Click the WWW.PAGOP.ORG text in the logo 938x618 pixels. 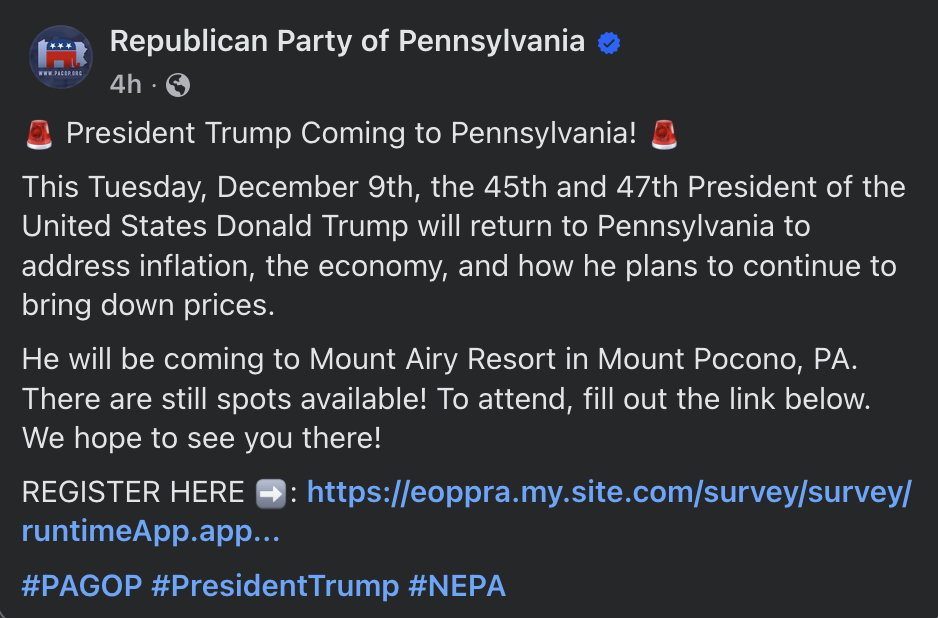[x=60, y=73]
